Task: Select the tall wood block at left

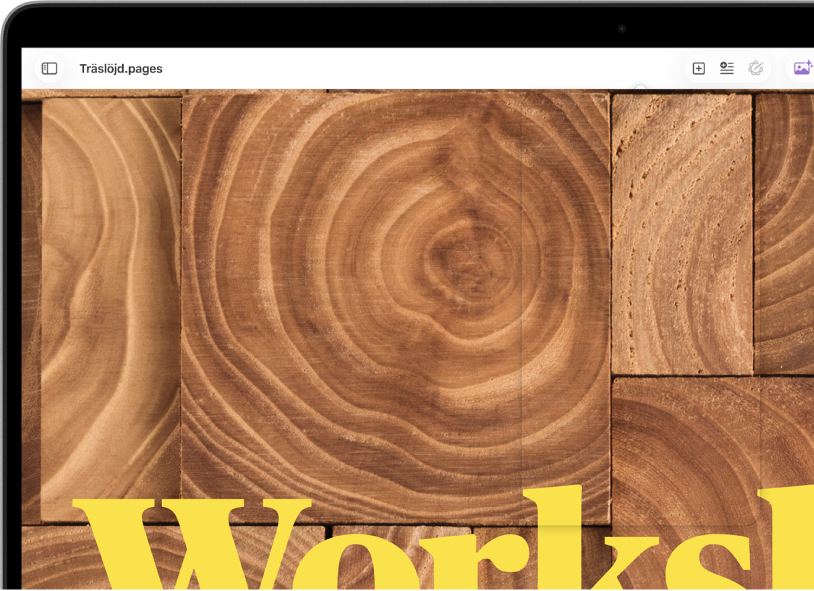Action: 111,309
